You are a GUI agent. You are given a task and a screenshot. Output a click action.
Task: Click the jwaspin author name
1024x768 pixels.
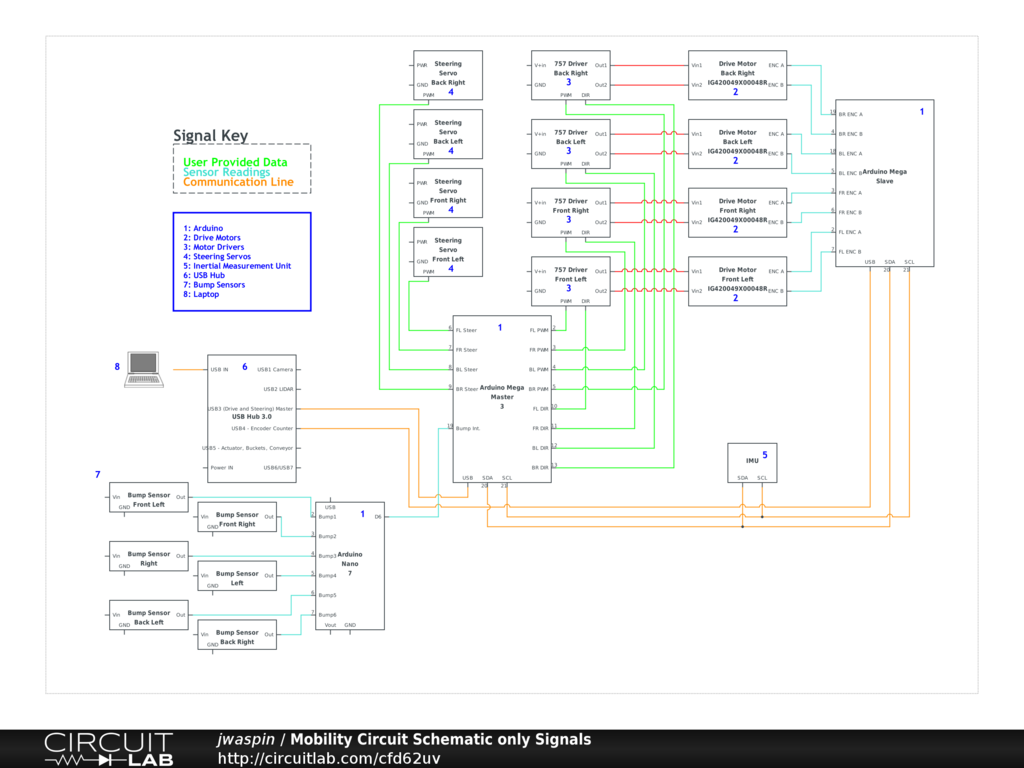pyautogui.click(x=246, y=740)
